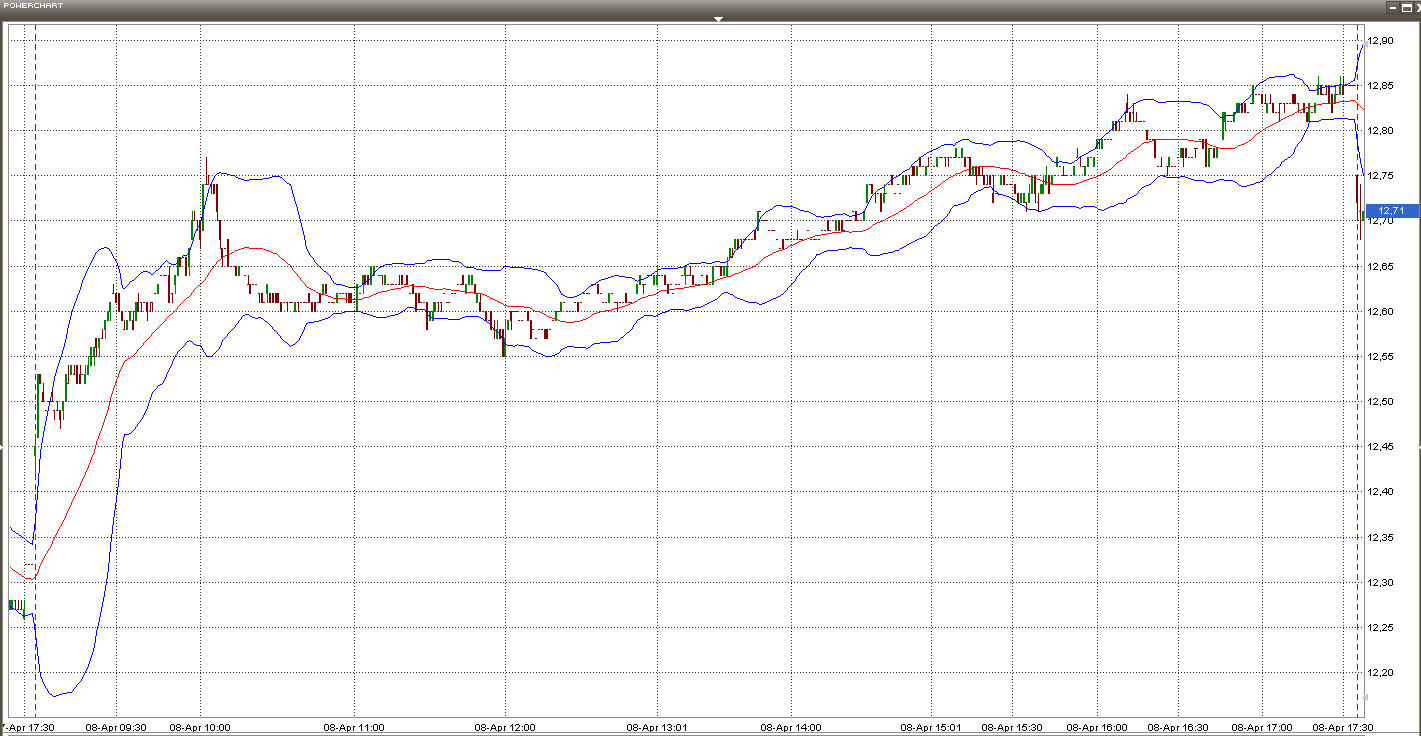Viewport: 1421px width, 736px height.
Task: Click the 12,30 price axis label
Action: [1382, 583]
